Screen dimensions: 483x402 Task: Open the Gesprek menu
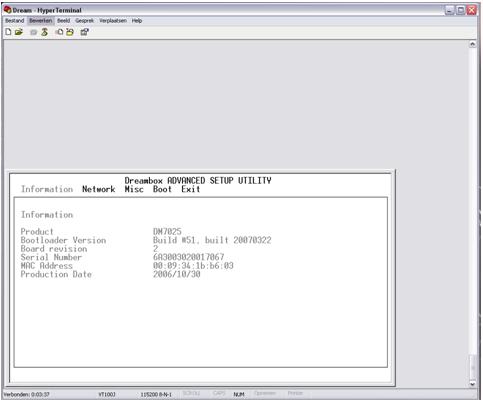(x=85, y=21)
